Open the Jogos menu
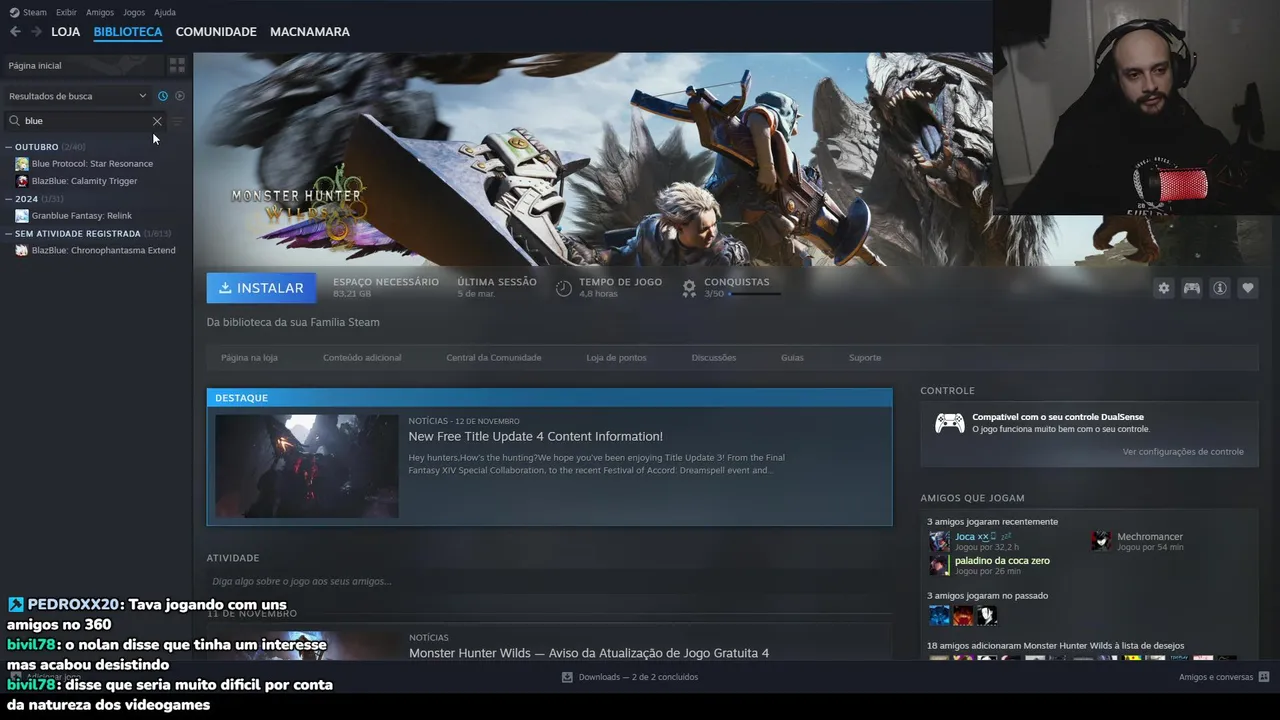 coord(134,12)
